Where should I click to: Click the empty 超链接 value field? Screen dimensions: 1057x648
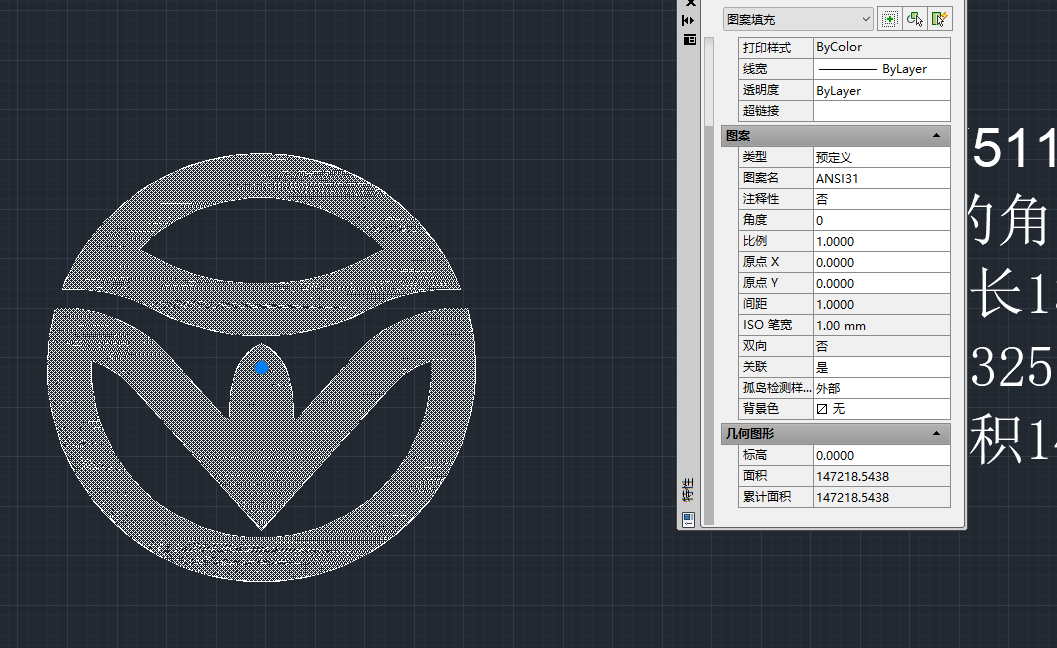tap(882, 111)
